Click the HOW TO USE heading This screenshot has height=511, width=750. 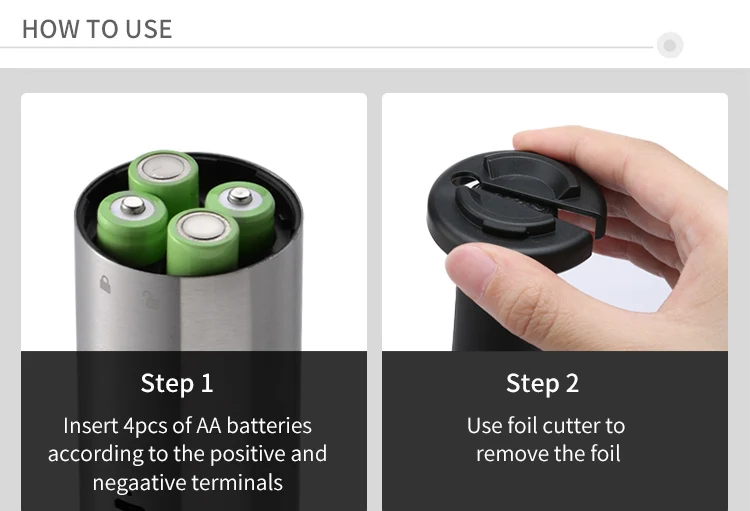pyautogui.click(x=97, y=29)
